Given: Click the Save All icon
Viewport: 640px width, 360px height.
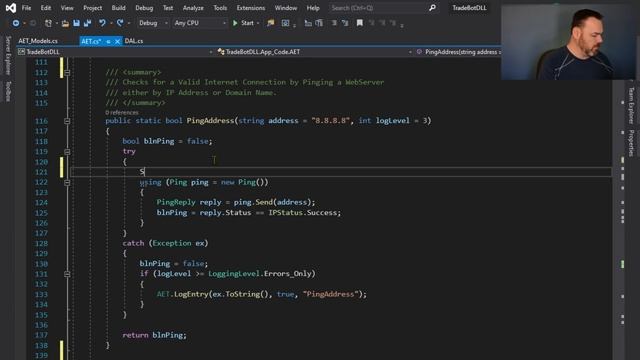Looking at the screenshot, I should (x=87, y=23).
